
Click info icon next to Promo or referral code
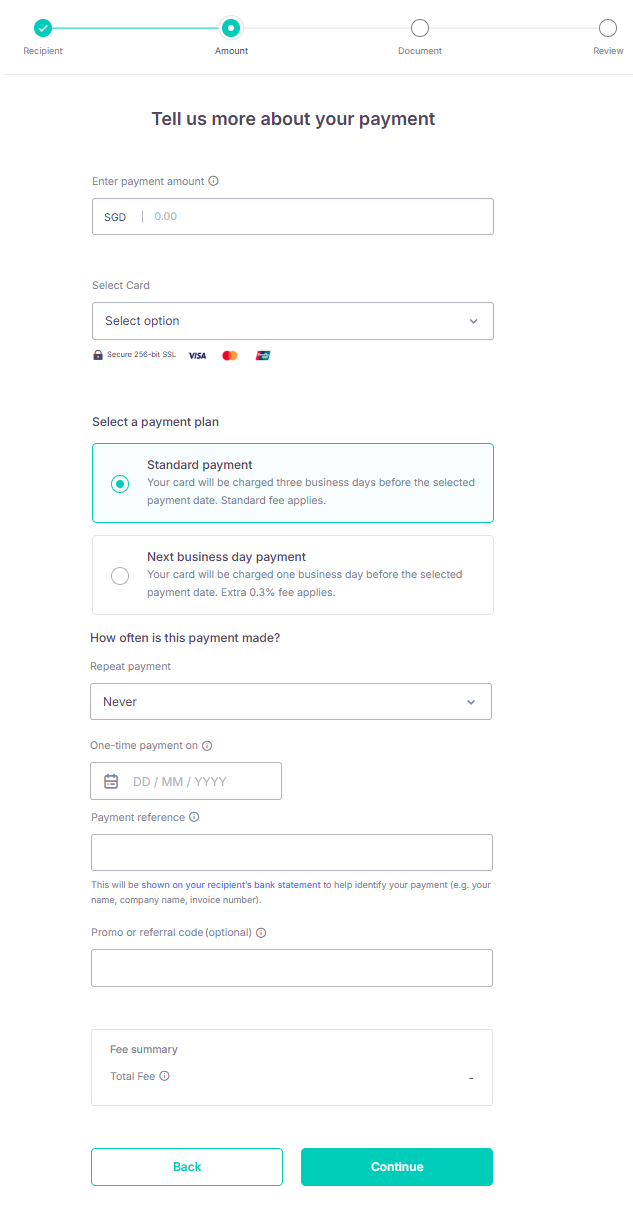pyautogui.click(x=261, y=933)
